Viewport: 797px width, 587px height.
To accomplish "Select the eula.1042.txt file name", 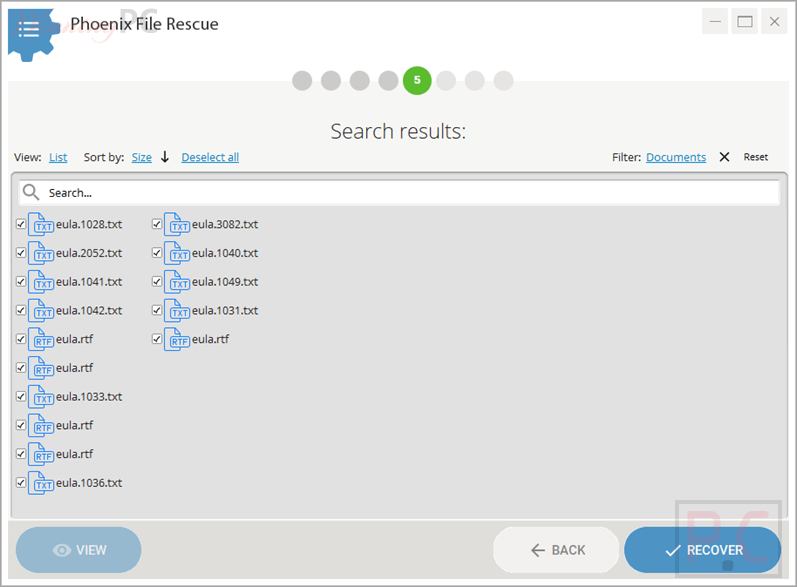I will 89,311.
